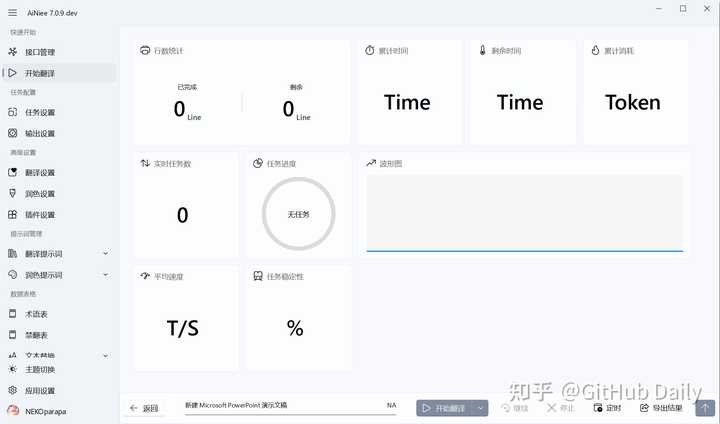Click the 返回 back button
The image size is (720, 424).
pos(146,408)
